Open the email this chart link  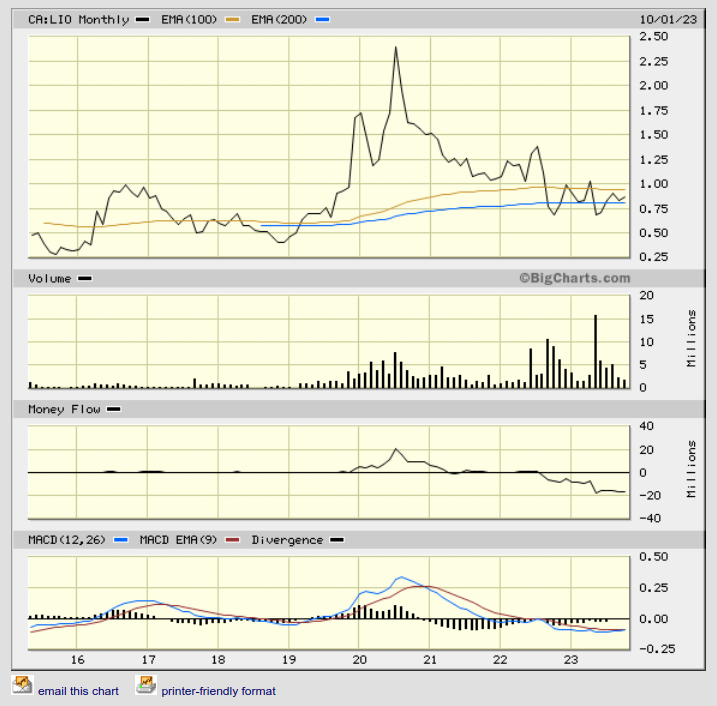click(x=78, y=691)
